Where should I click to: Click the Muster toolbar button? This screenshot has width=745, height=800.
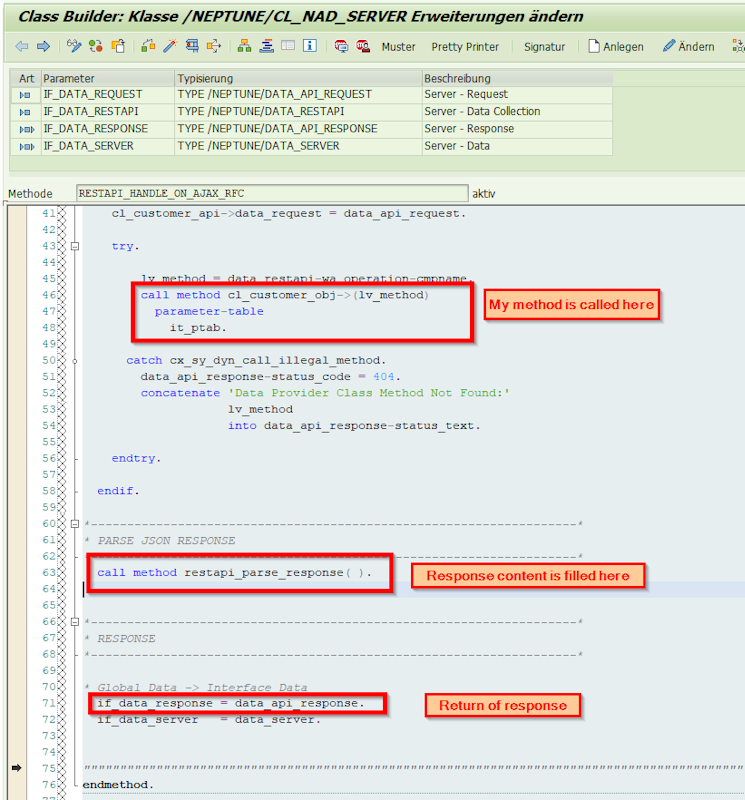(x=398, y=46)
